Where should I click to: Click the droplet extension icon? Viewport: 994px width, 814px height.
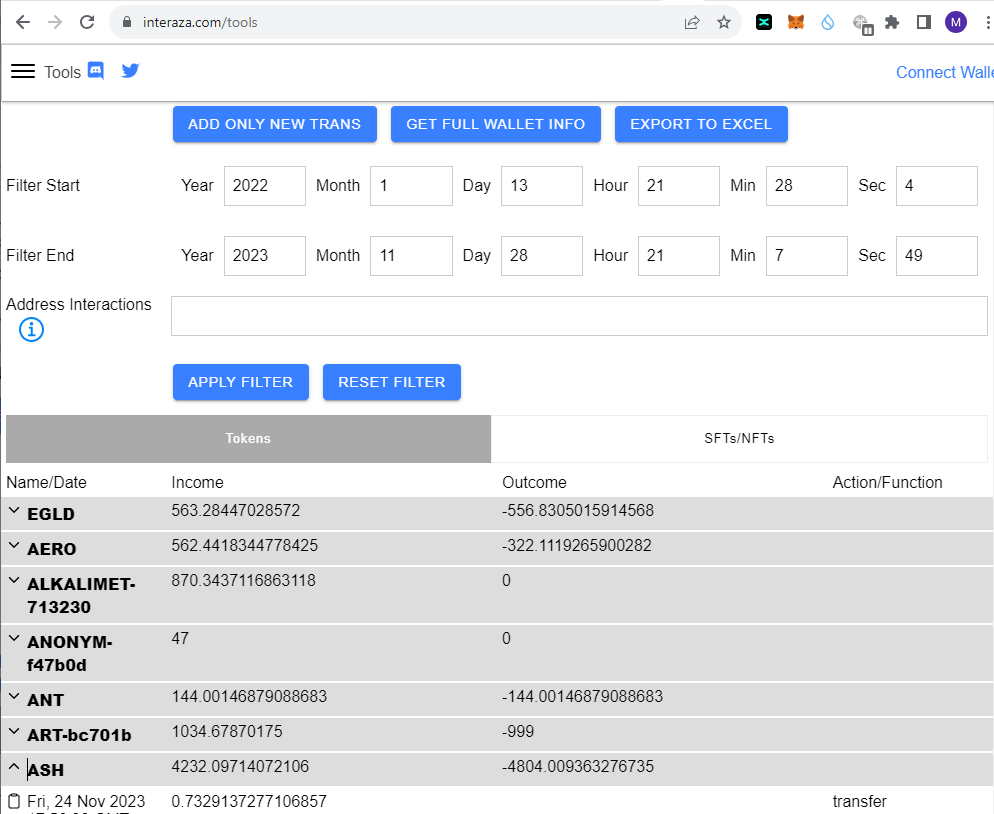pyautogui.click(x=828, y=22)
